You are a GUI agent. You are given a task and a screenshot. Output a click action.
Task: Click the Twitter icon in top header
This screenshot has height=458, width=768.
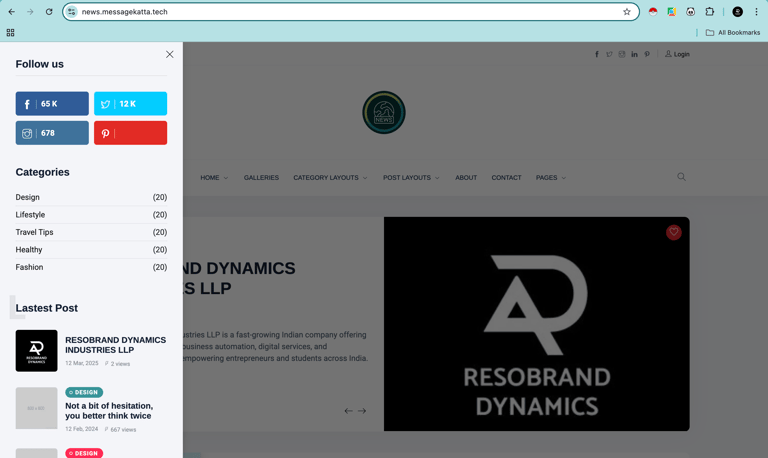click(x=609, y=54)
